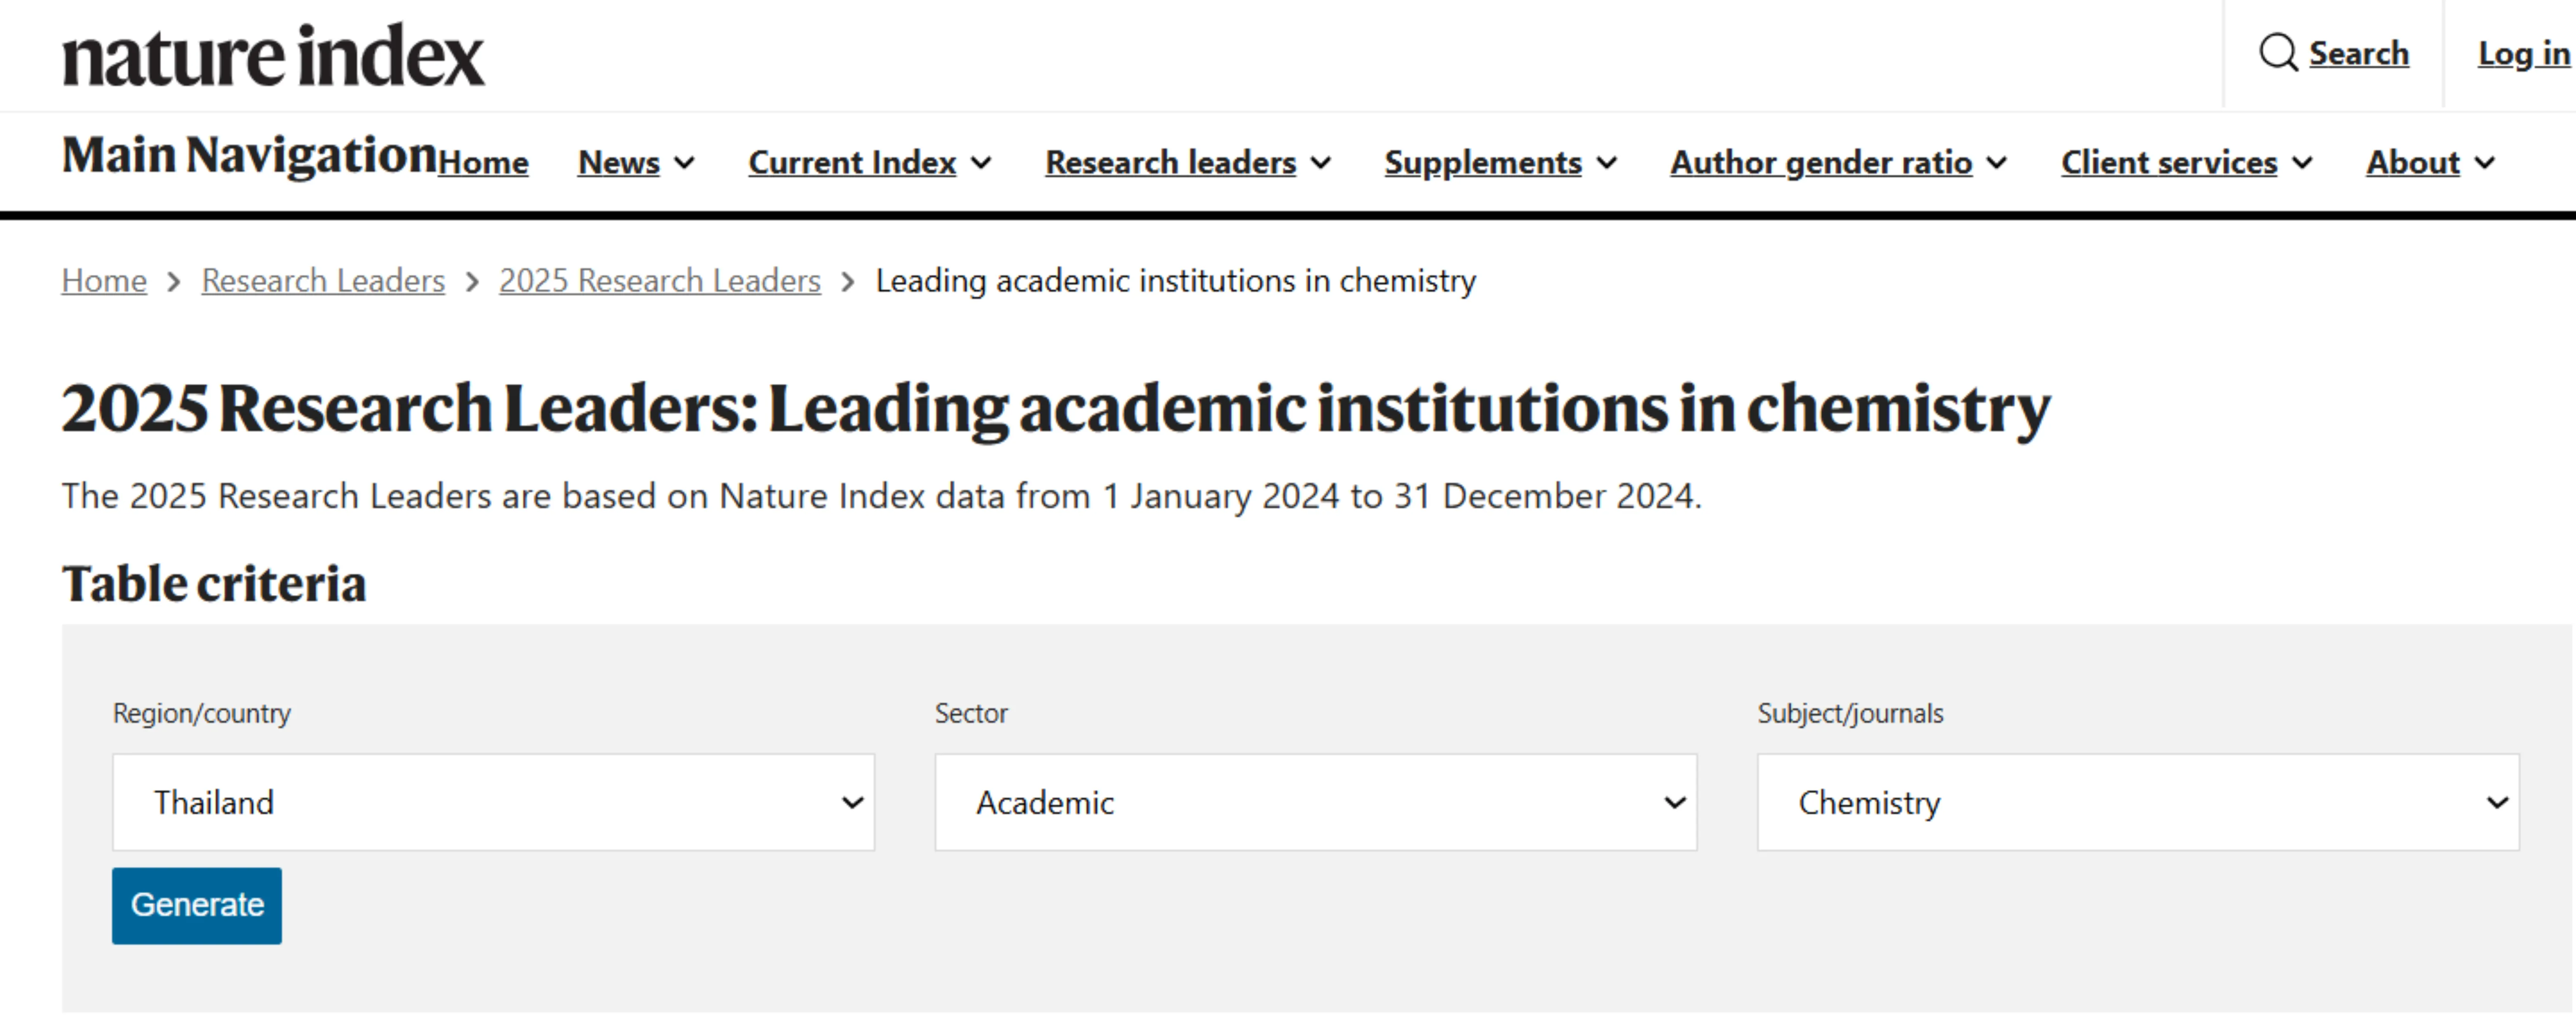The height and width of the screenshot is (1017, 2576).
Task: Expand the About menu chevron
Action: [2485, 163]
